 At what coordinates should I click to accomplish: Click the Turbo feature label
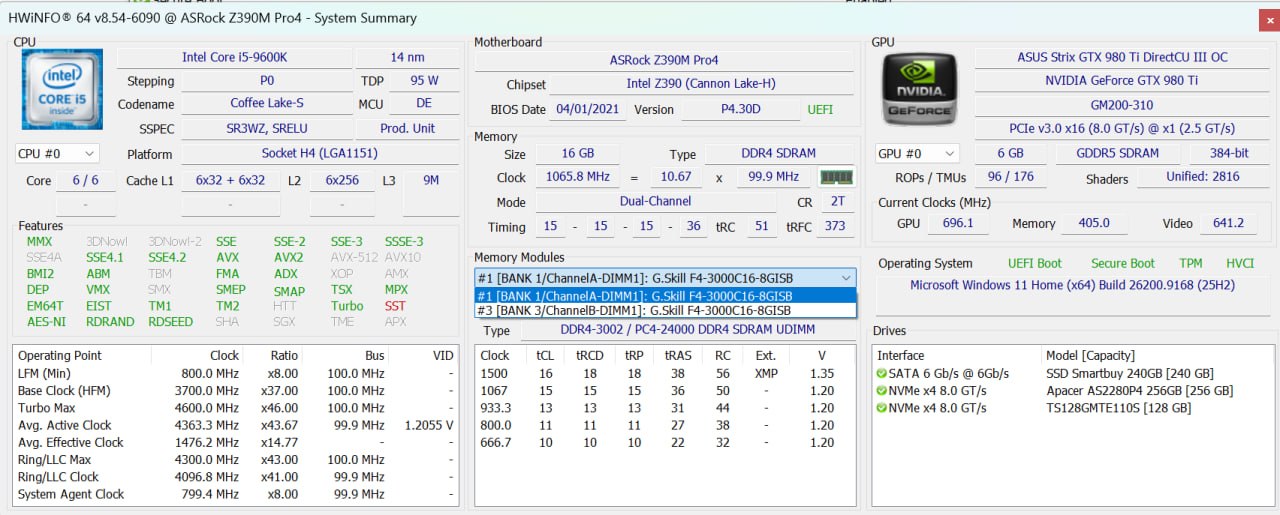347,306
